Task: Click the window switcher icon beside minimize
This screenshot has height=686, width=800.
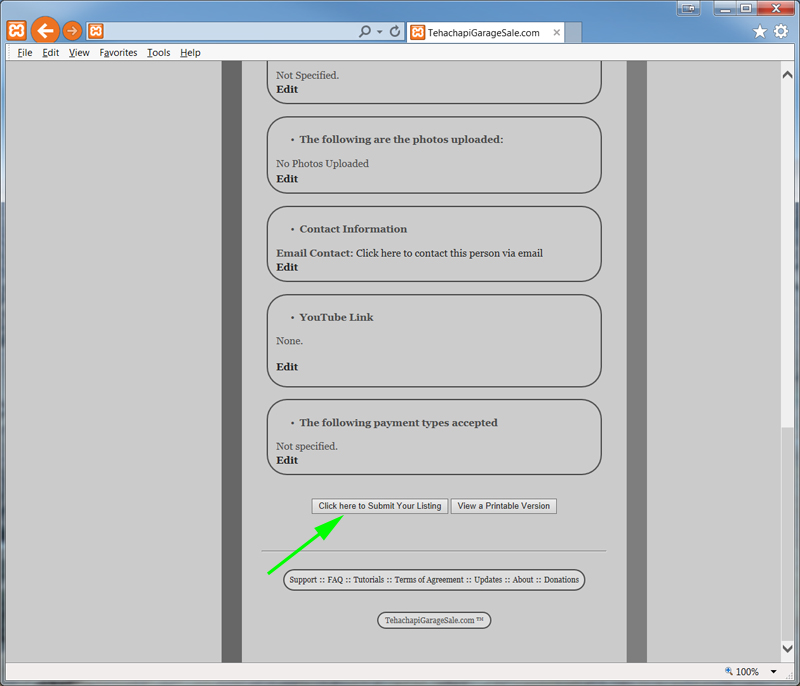Action: click(x=688, y=9)
